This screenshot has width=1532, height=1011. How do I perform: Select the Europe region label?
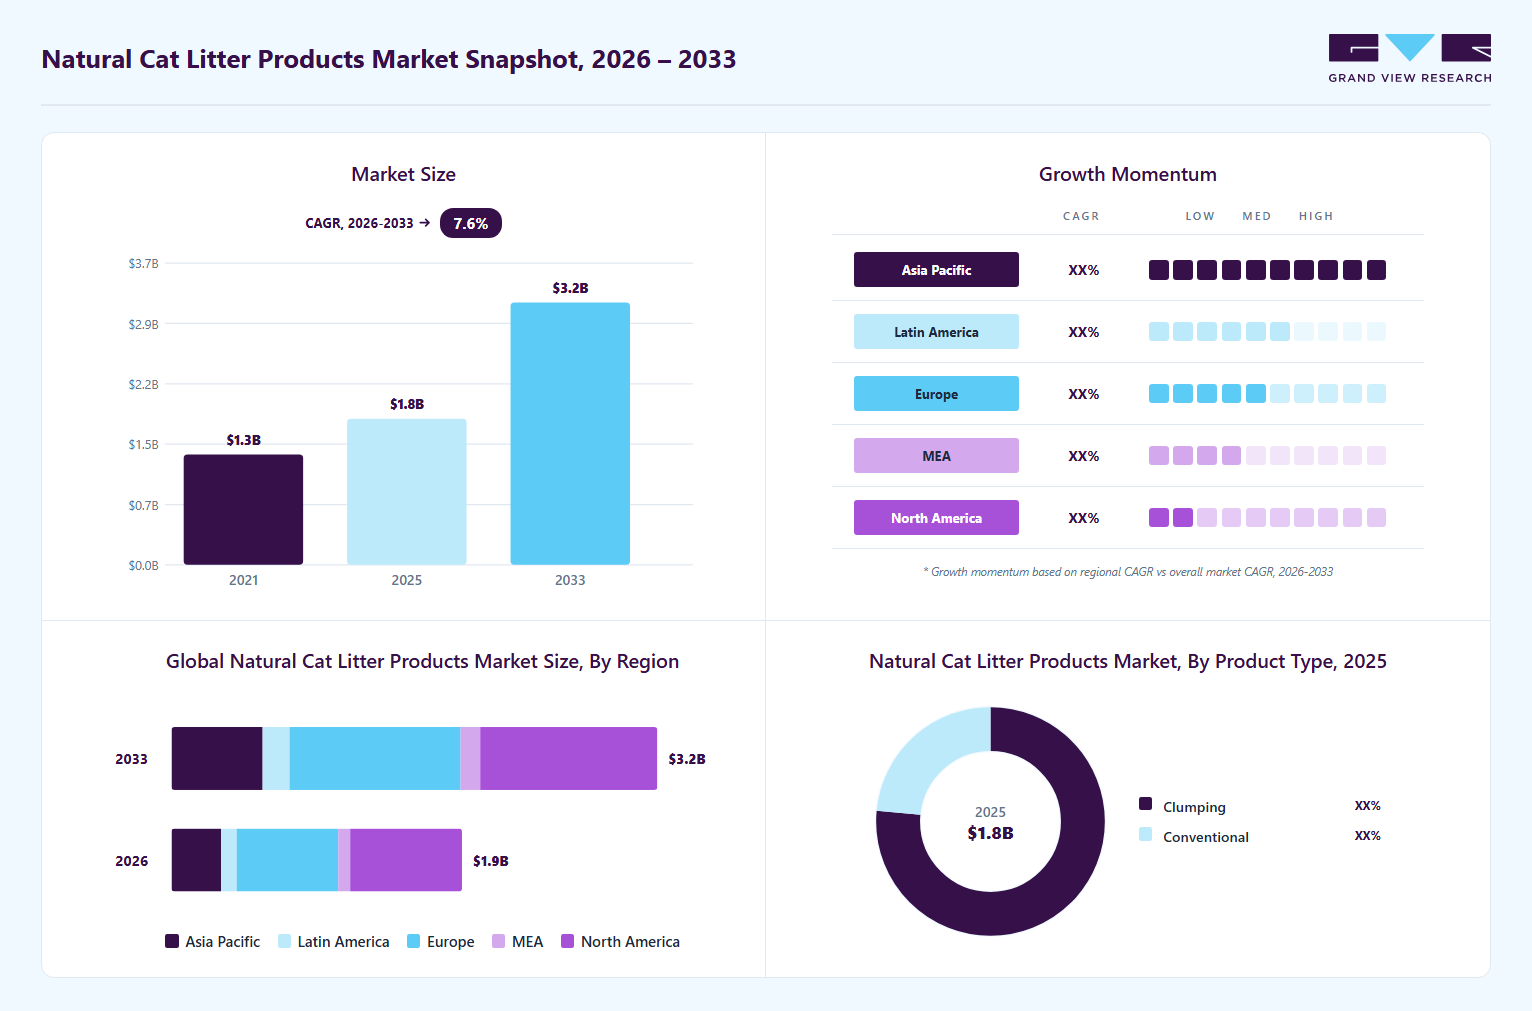coord(936,394)
